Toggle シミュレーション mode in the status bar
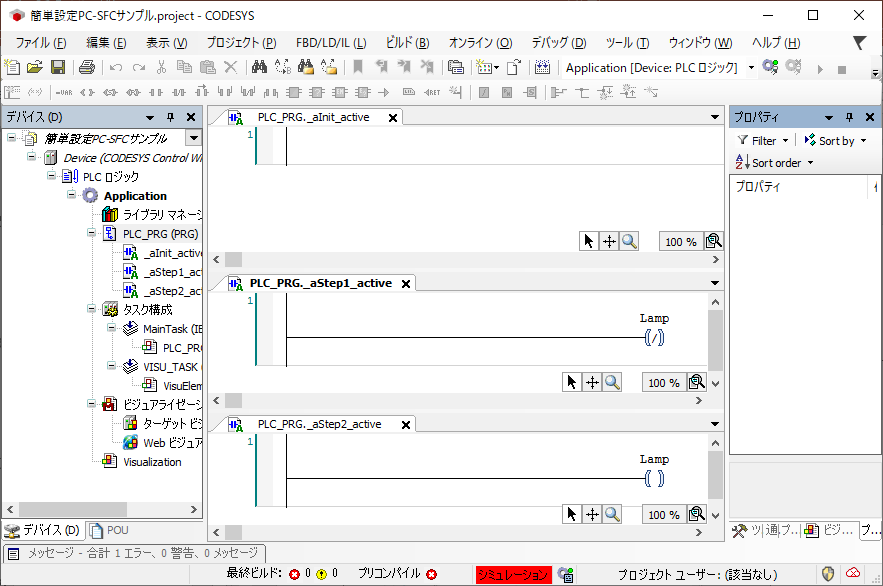 point(513,574)
